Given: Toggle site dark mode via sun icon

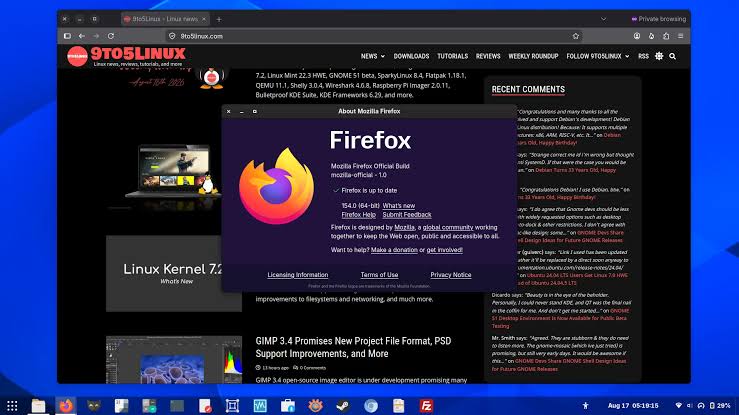Looking at the screenshot, I should [x=659, y=56].
